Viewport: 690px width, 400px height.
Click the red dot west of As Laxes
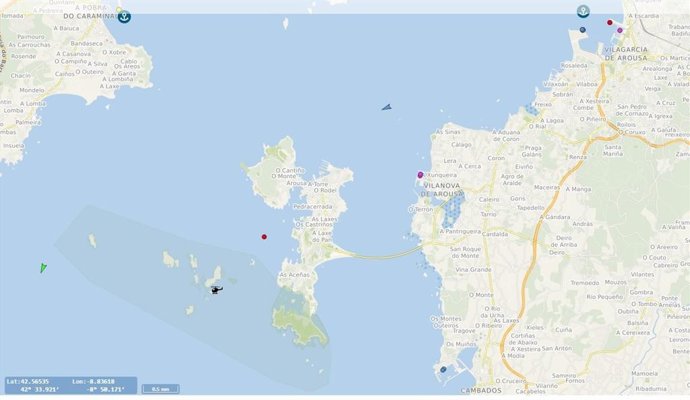tap(264, 237)
